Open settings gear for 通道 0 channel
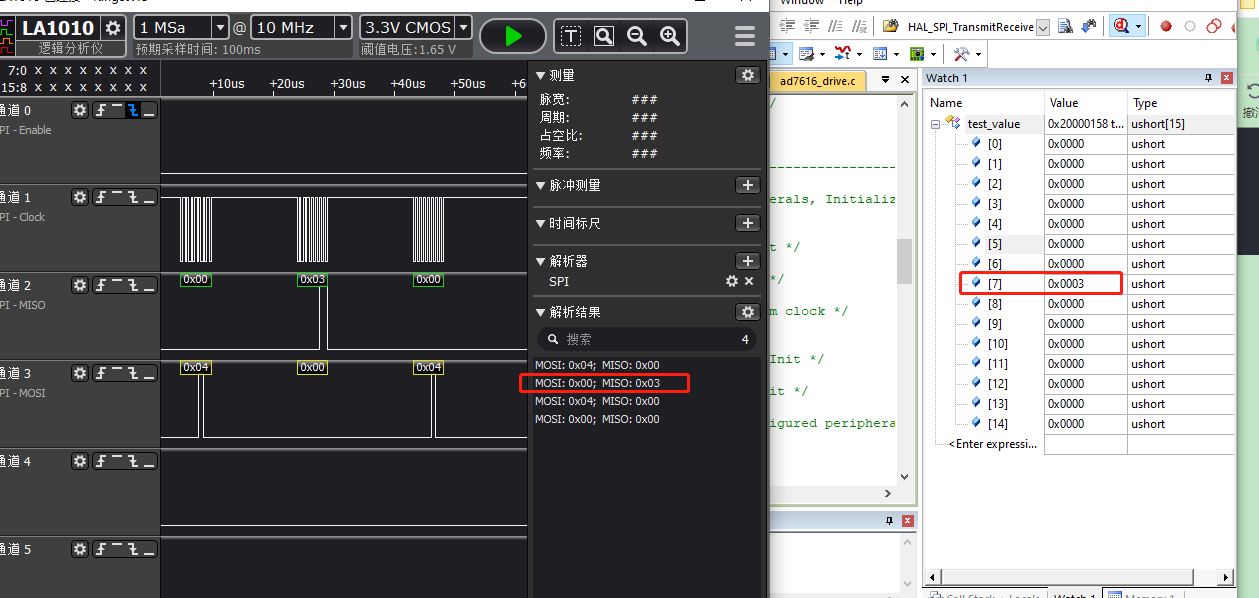This screenshot has width=1259, height=598. point(80,109)
